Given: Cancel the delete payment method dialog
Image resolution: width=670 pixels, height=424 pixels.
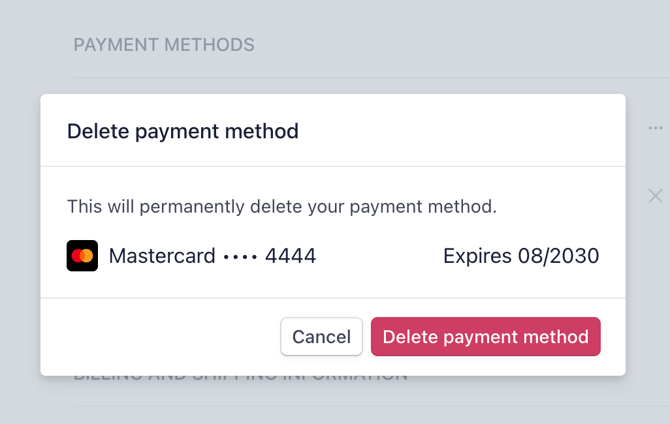Looking at the screenshot, I should [321, 337].
